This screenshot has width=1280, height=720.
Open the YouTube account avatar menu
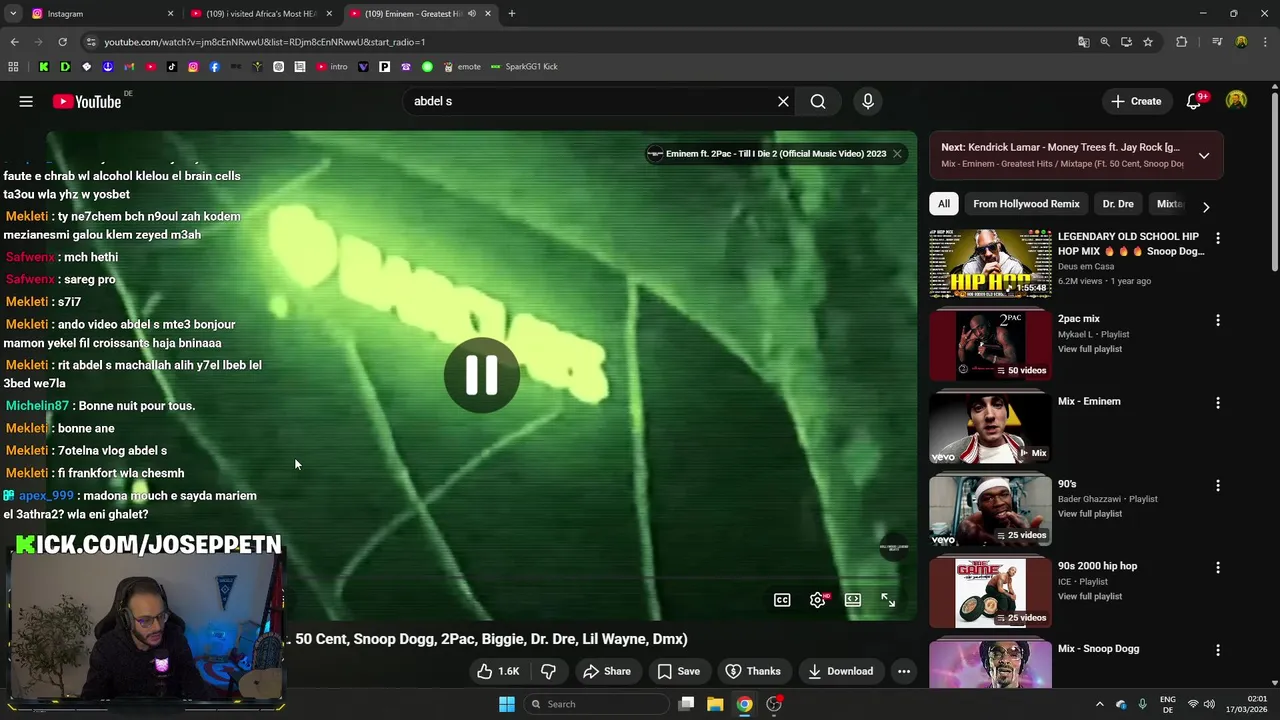point(1237,101)
